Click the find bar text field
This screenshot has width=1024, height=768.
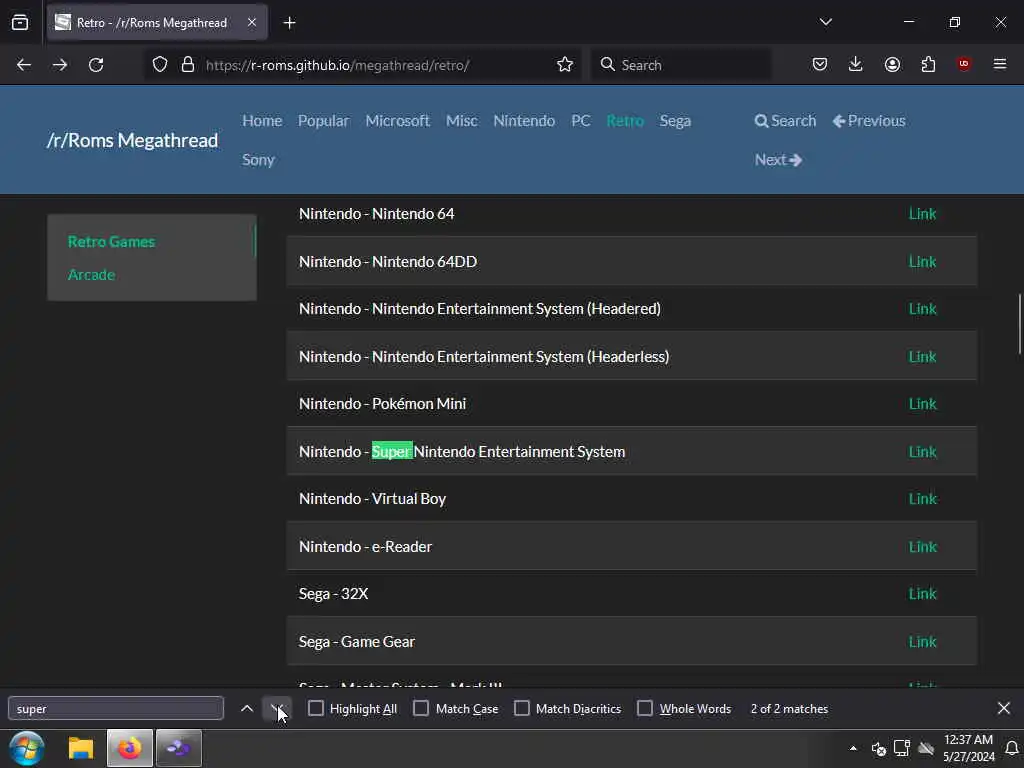[116, 709]
